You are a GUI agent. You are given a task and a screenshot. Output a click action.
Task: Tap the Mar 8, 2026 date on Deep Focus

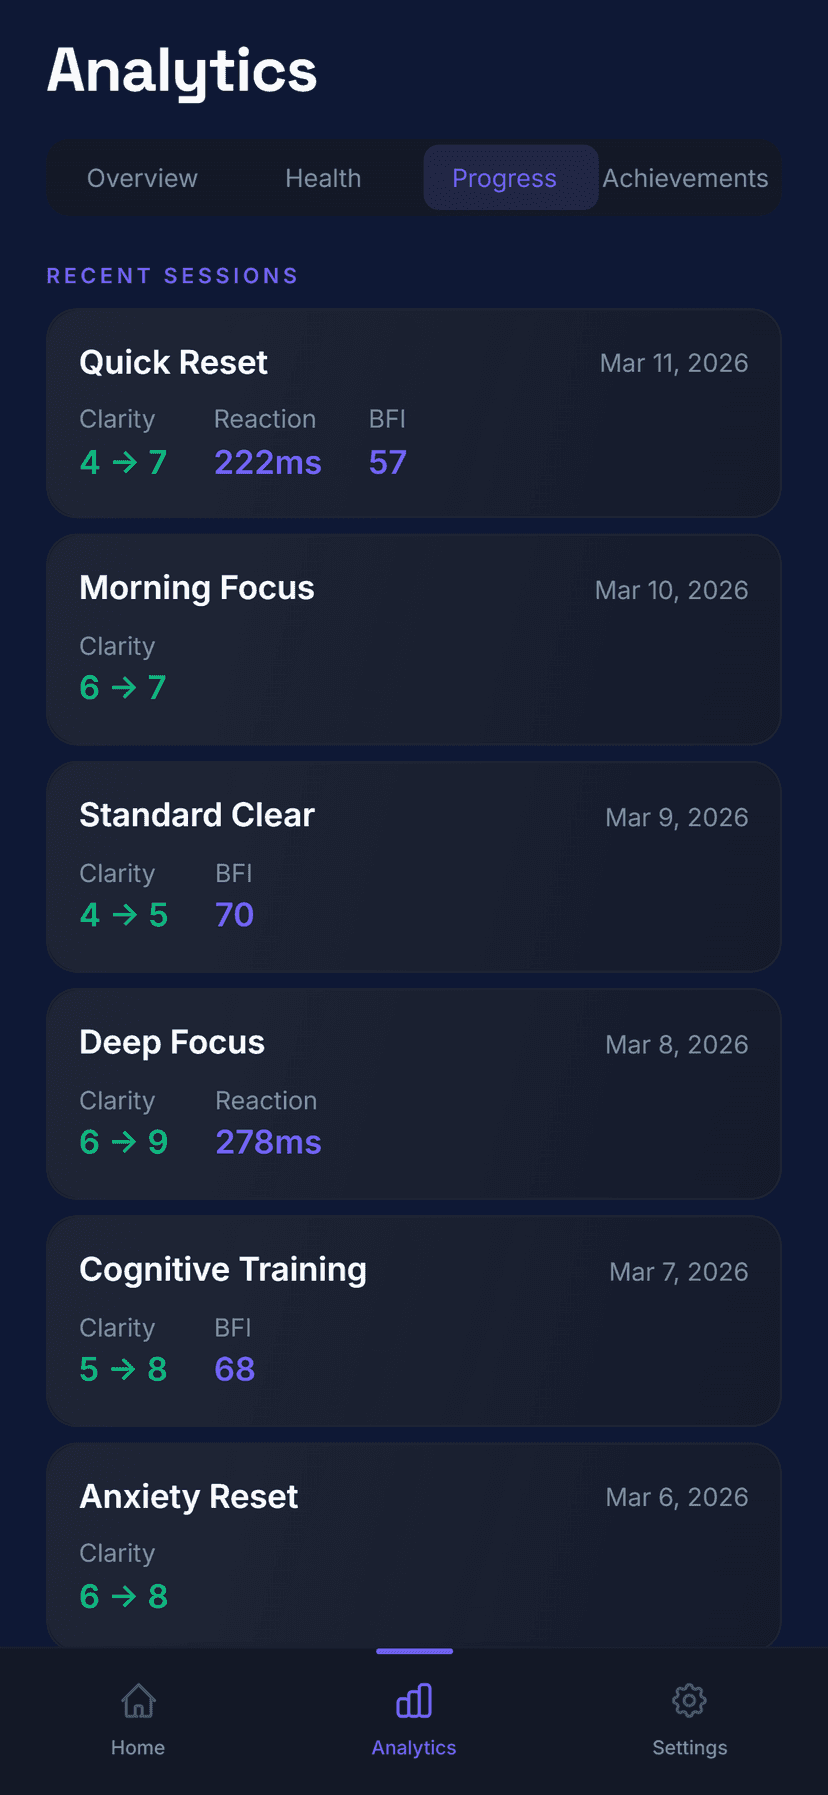coord(677,1044)
